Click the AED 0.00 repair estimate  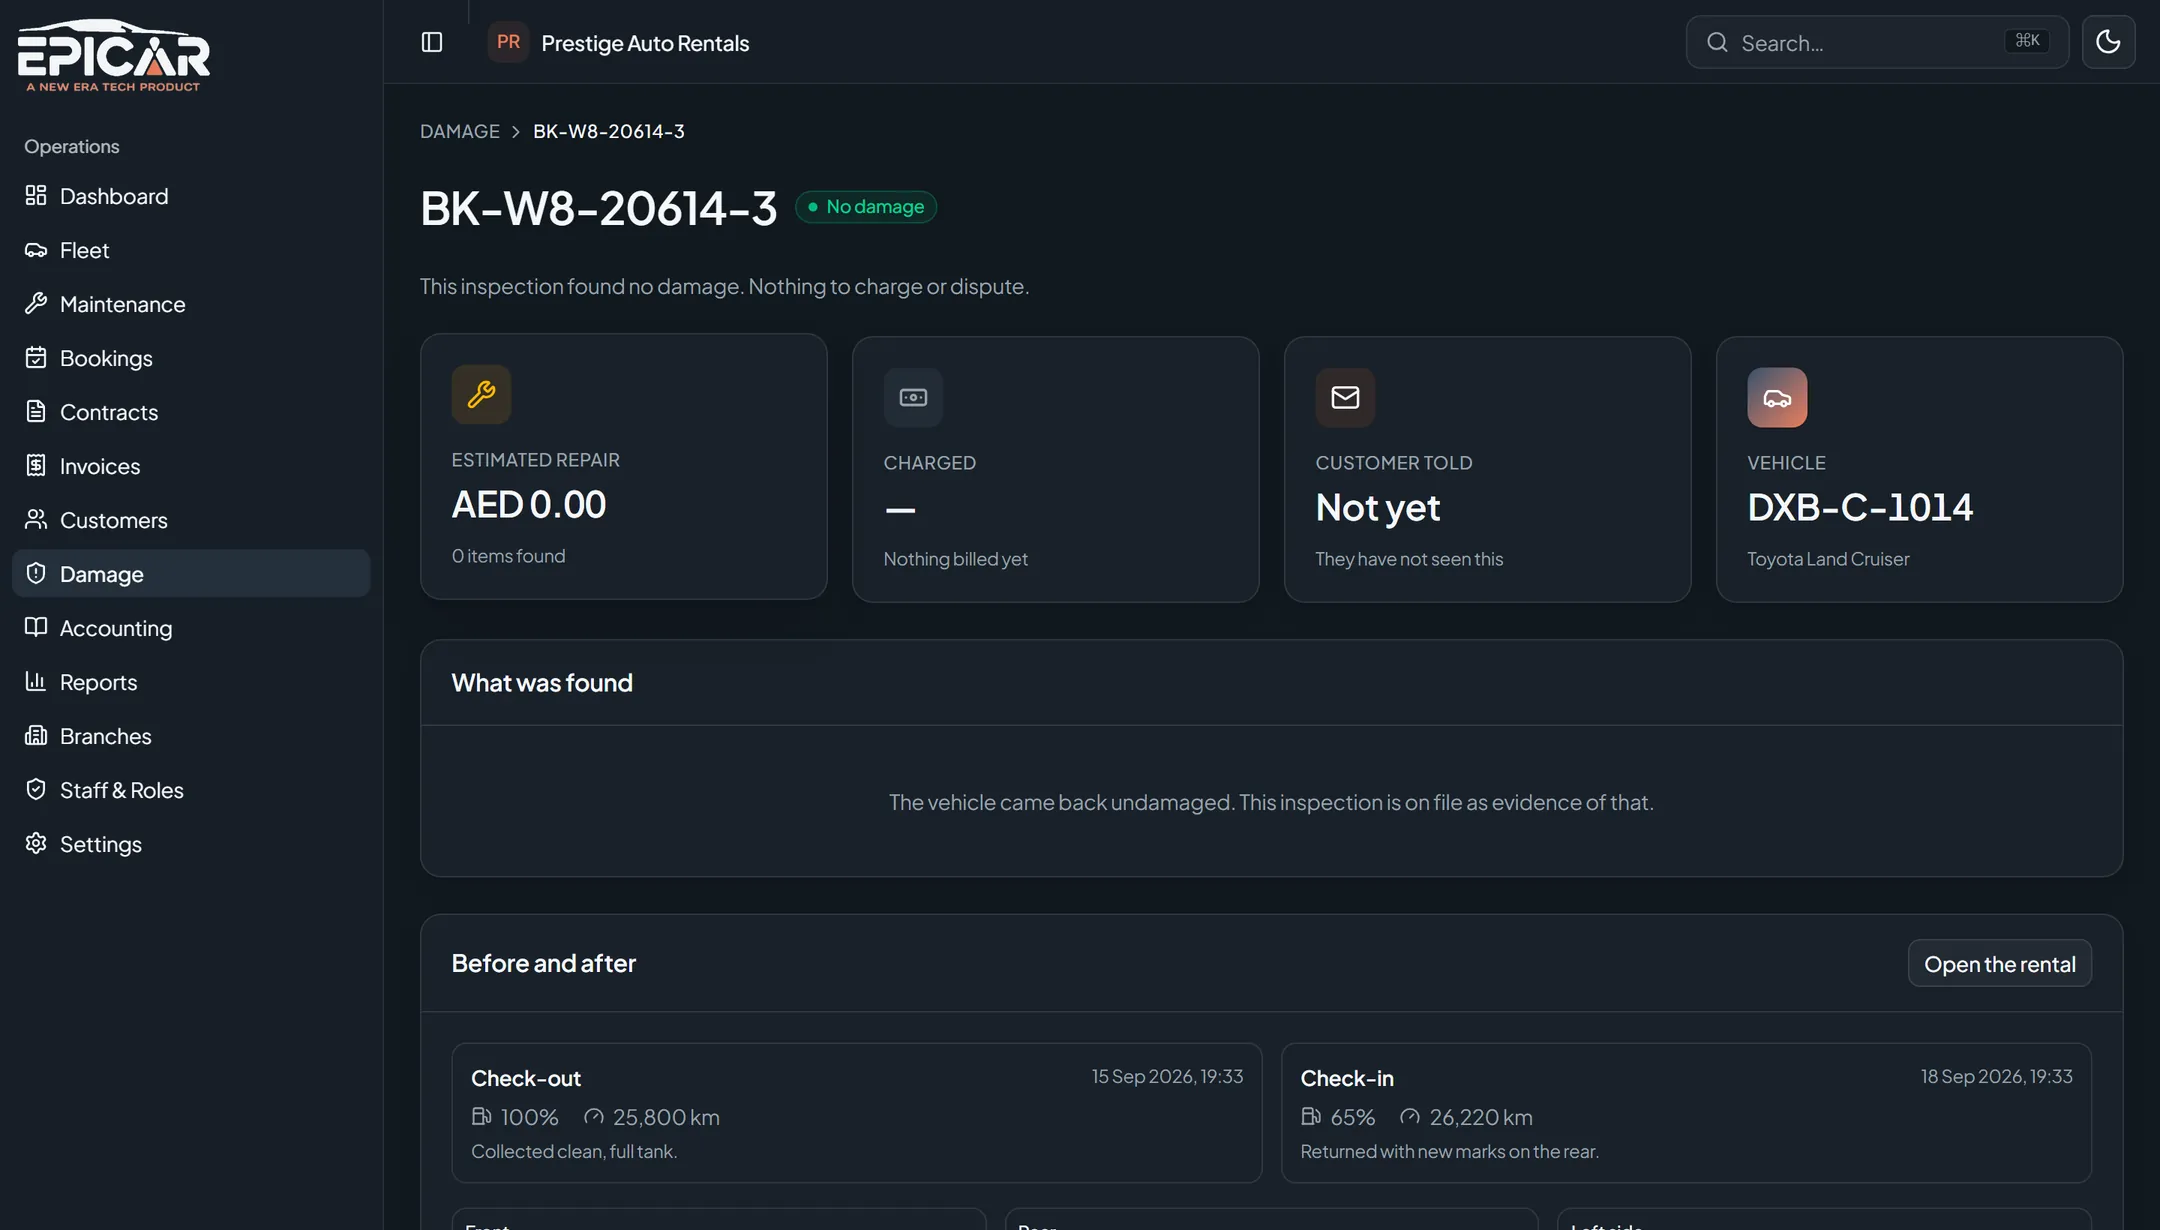(x=529, y=504)
